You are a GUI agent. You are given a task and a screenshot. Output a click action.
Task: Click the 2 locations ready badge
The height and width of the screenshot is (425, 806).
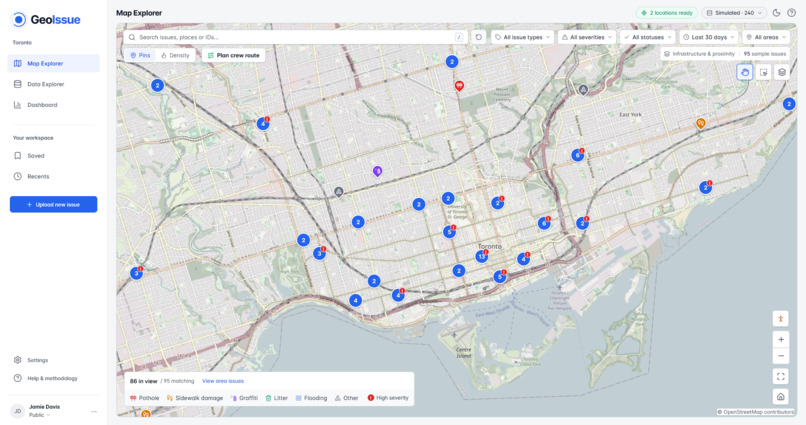[x=666, y=13]
